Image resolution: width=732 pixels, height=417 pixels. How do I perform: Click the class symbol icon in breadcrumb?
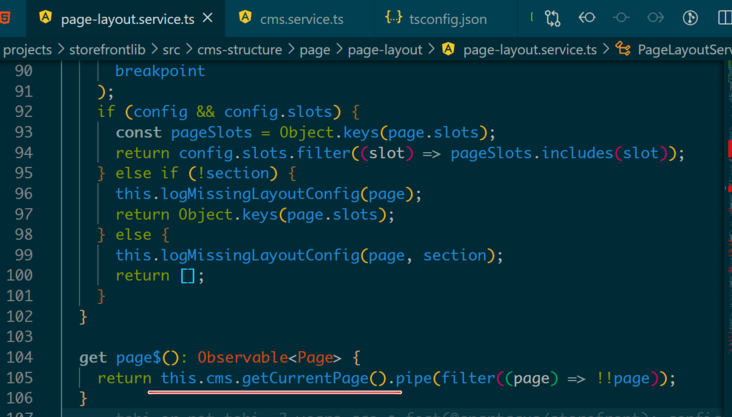[x=623, y=49]
